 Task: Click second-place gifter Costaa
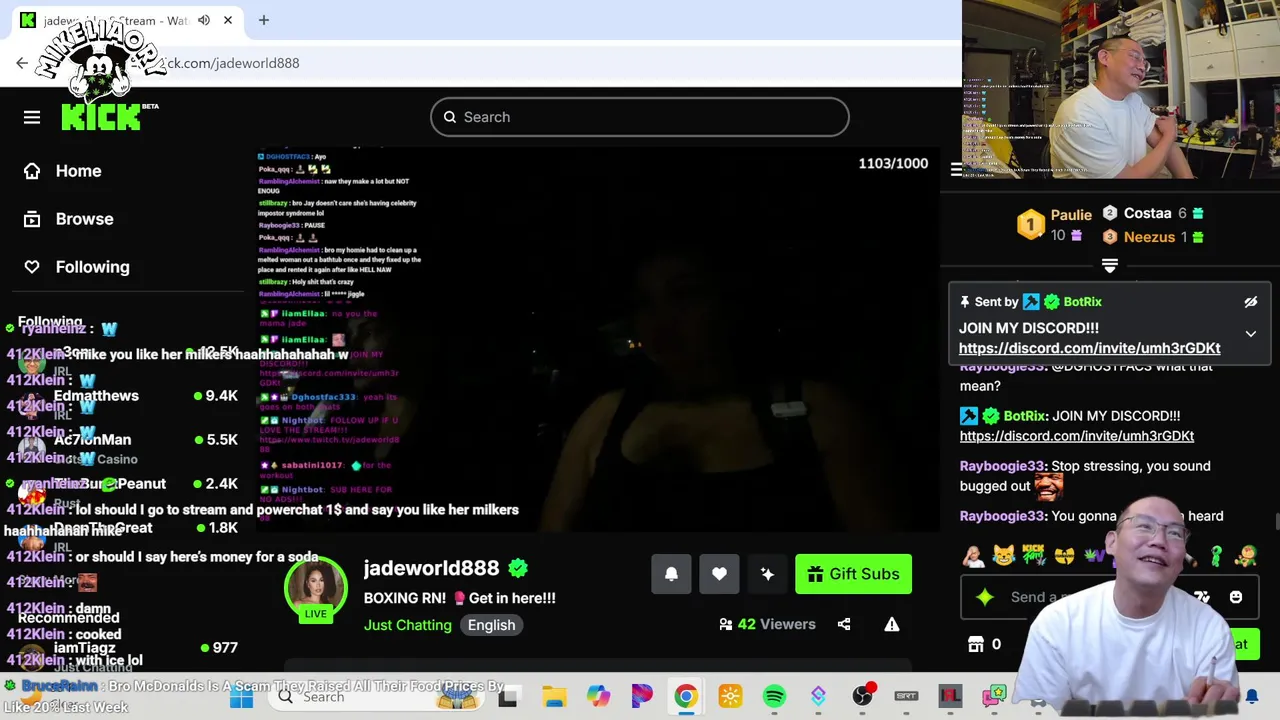pyautogui.click(x=1147, y=213)
